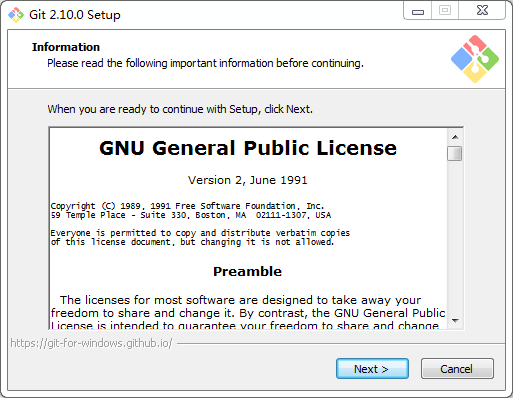Click the Version 2, June 1991 line
Screen dimensions: 513x398
(247, 180)
